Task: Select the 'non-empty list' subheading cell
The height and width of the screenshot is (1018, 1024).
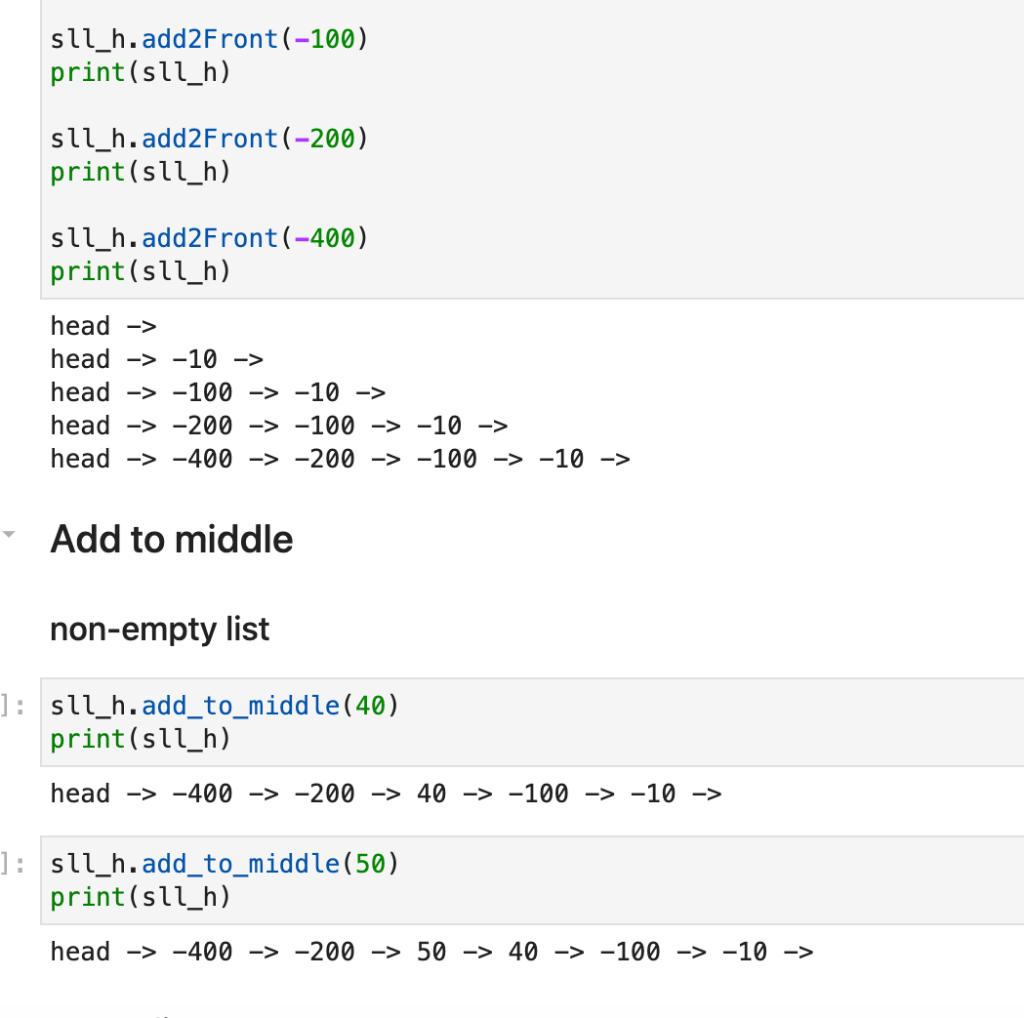Action: 159,629
